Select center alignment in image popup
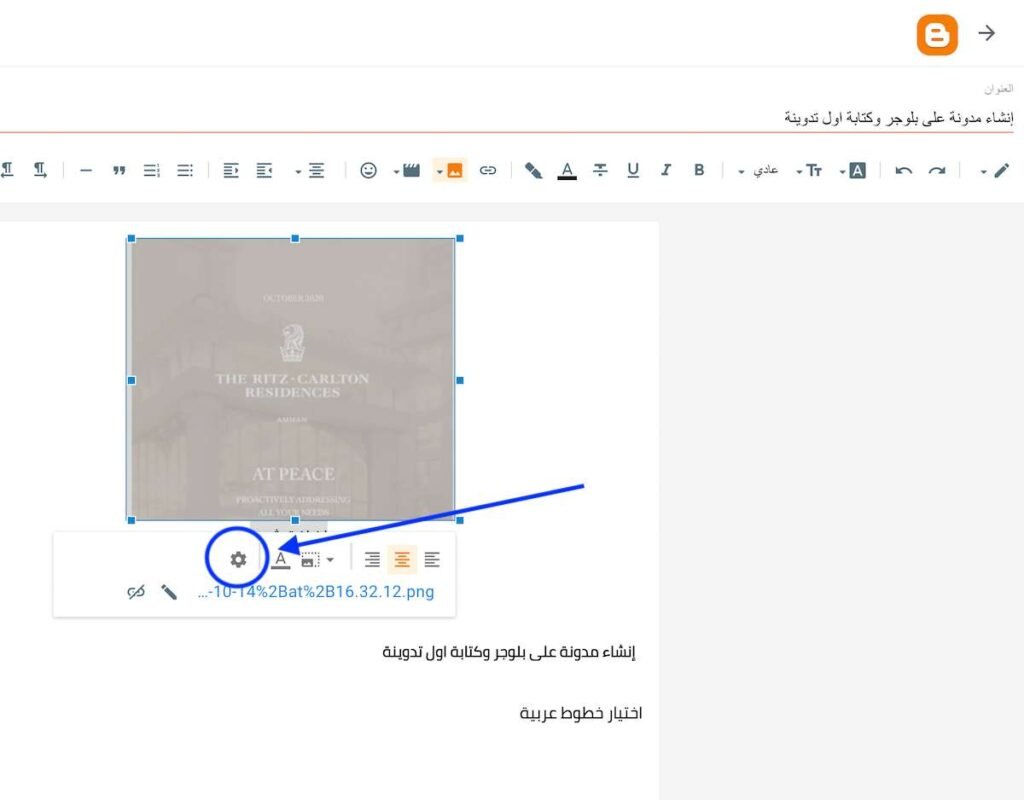1024x800 pixels. (x=402, y=560)
